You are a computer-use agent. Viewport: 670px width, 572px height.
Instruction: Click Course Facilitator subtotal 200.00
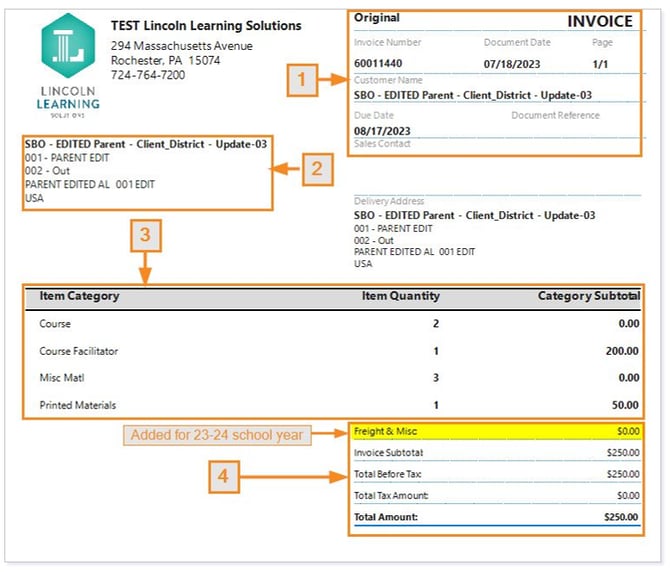[x=622, y=351]
